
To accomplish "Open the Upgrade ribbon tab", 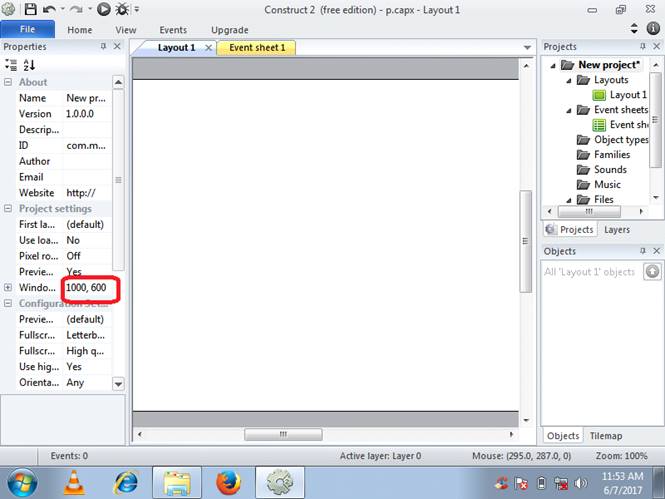I will pyautogui.click(x=229, y=30).
